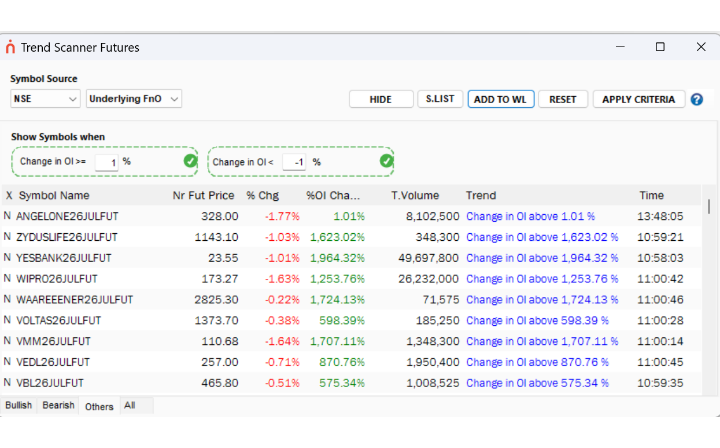Sort by %OI Cha... column header
The width and height of the screenshot is (720, 448).
333,195
